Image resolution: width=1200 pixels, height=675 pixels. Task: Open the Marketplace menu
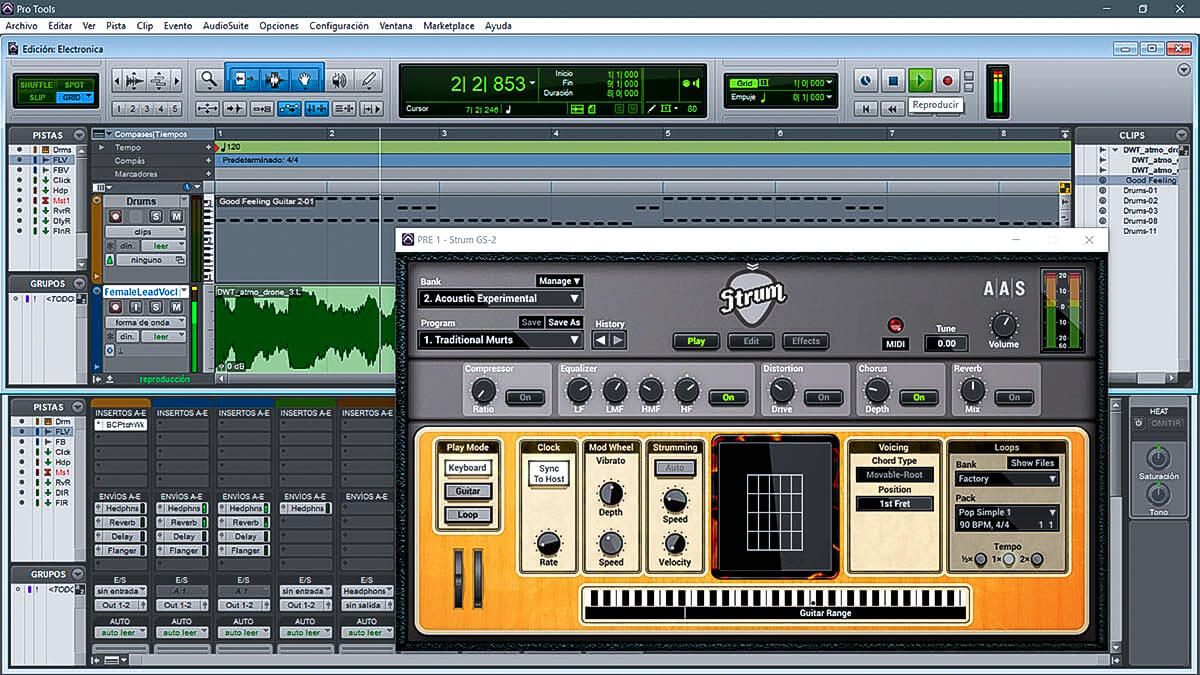click(x=449, y=26)
